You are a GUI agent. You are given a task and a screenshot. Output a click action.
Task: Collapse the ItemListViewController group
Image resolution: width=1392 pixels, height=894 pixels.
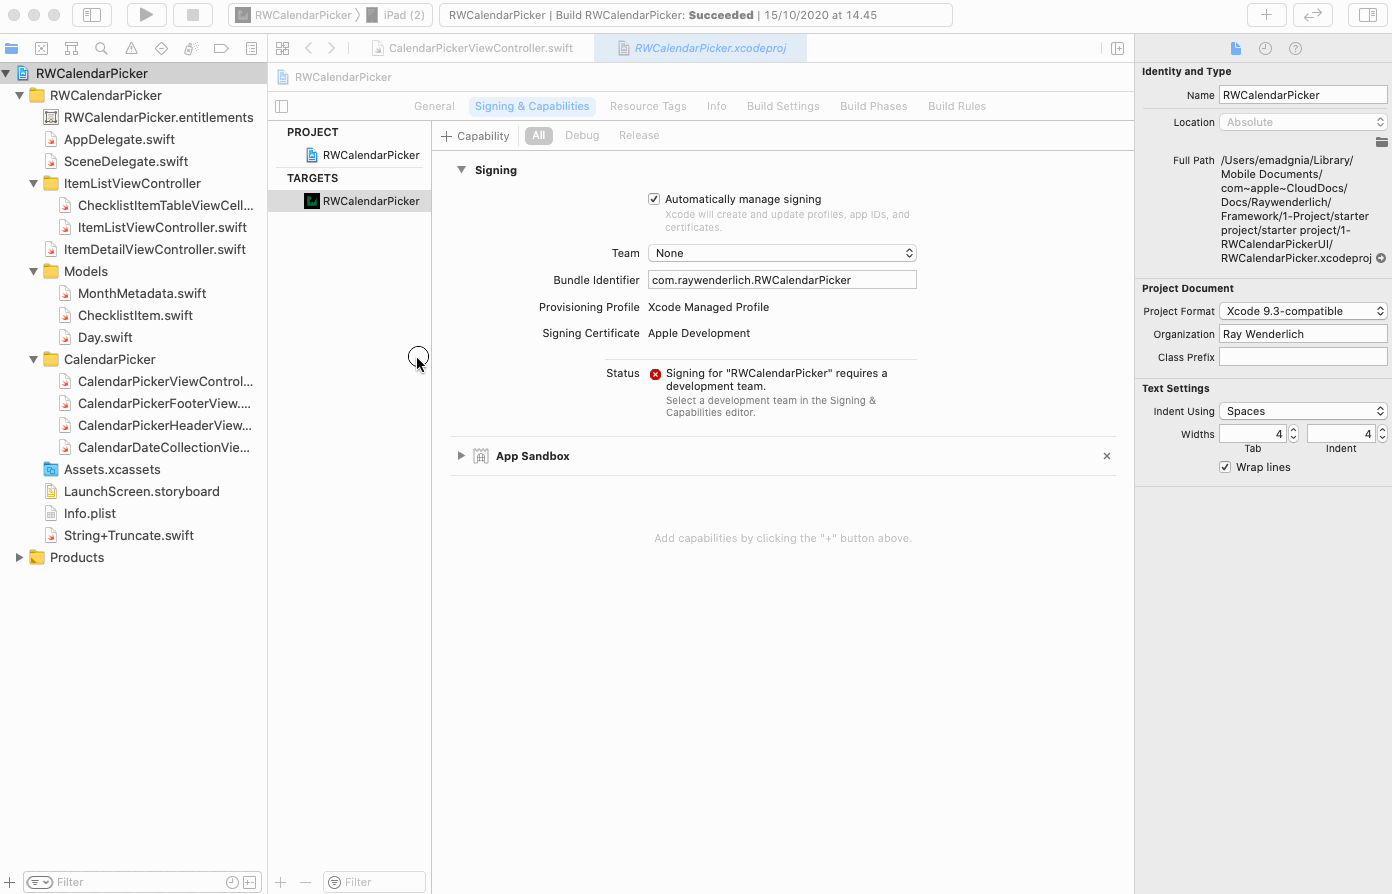(33, 183)
